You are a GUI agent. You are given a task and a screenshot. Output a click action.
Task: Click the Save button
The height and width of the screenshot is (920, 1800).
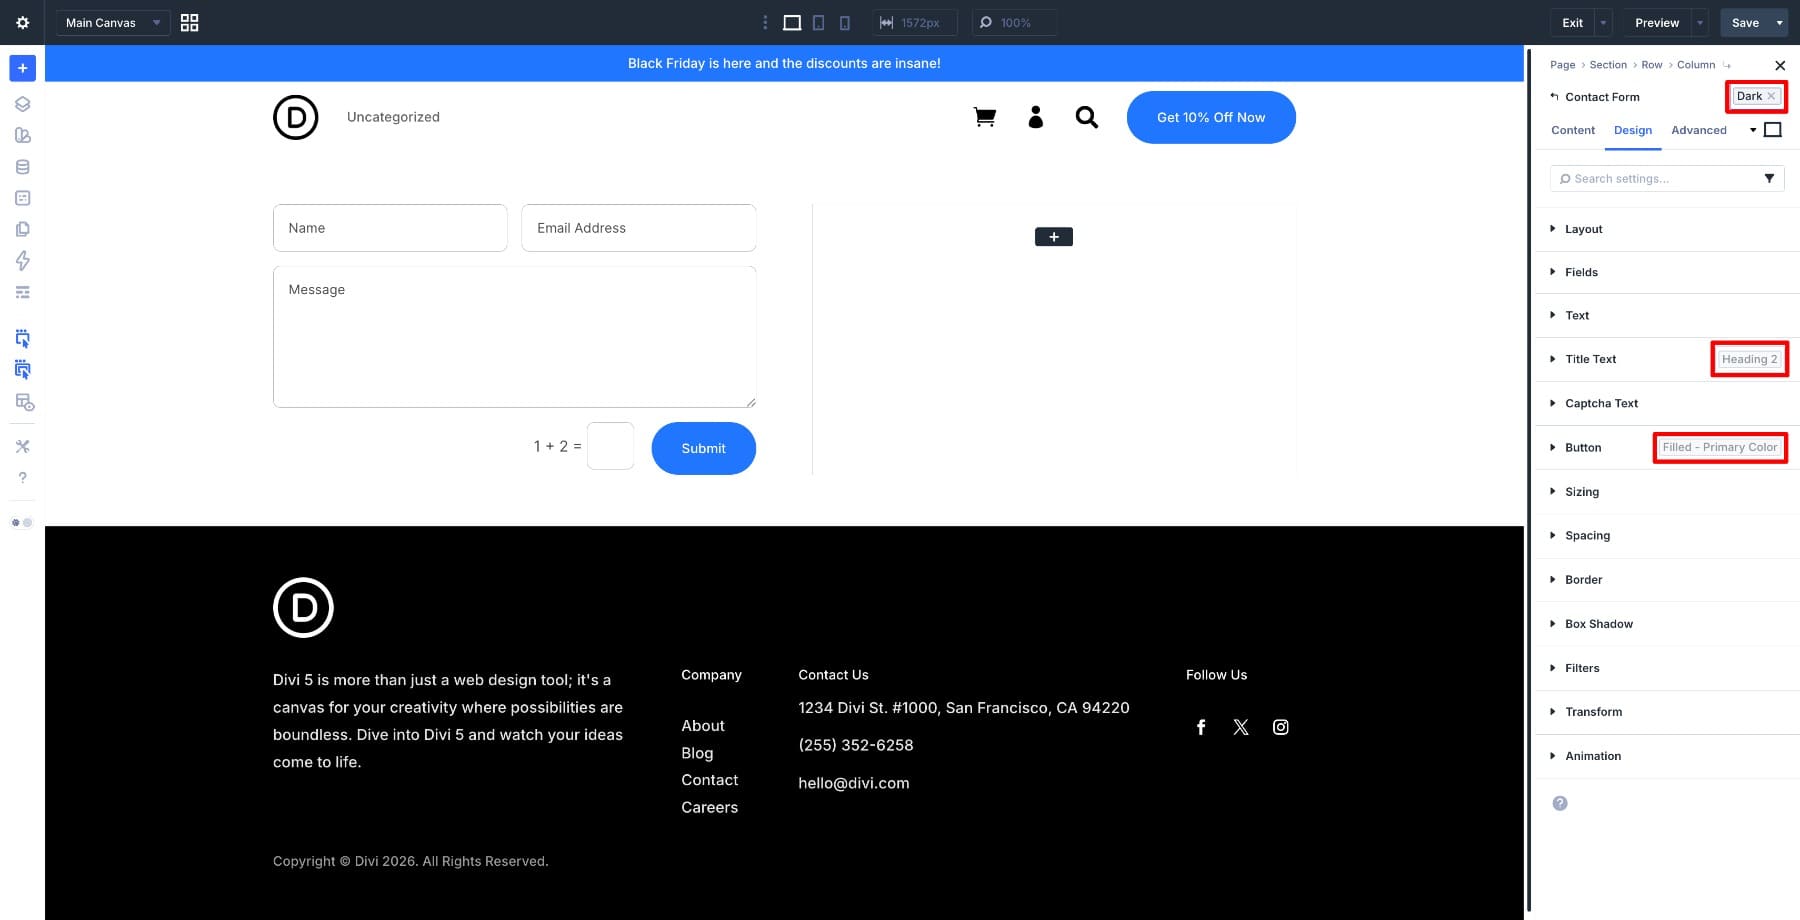[x=1745, y=22]
